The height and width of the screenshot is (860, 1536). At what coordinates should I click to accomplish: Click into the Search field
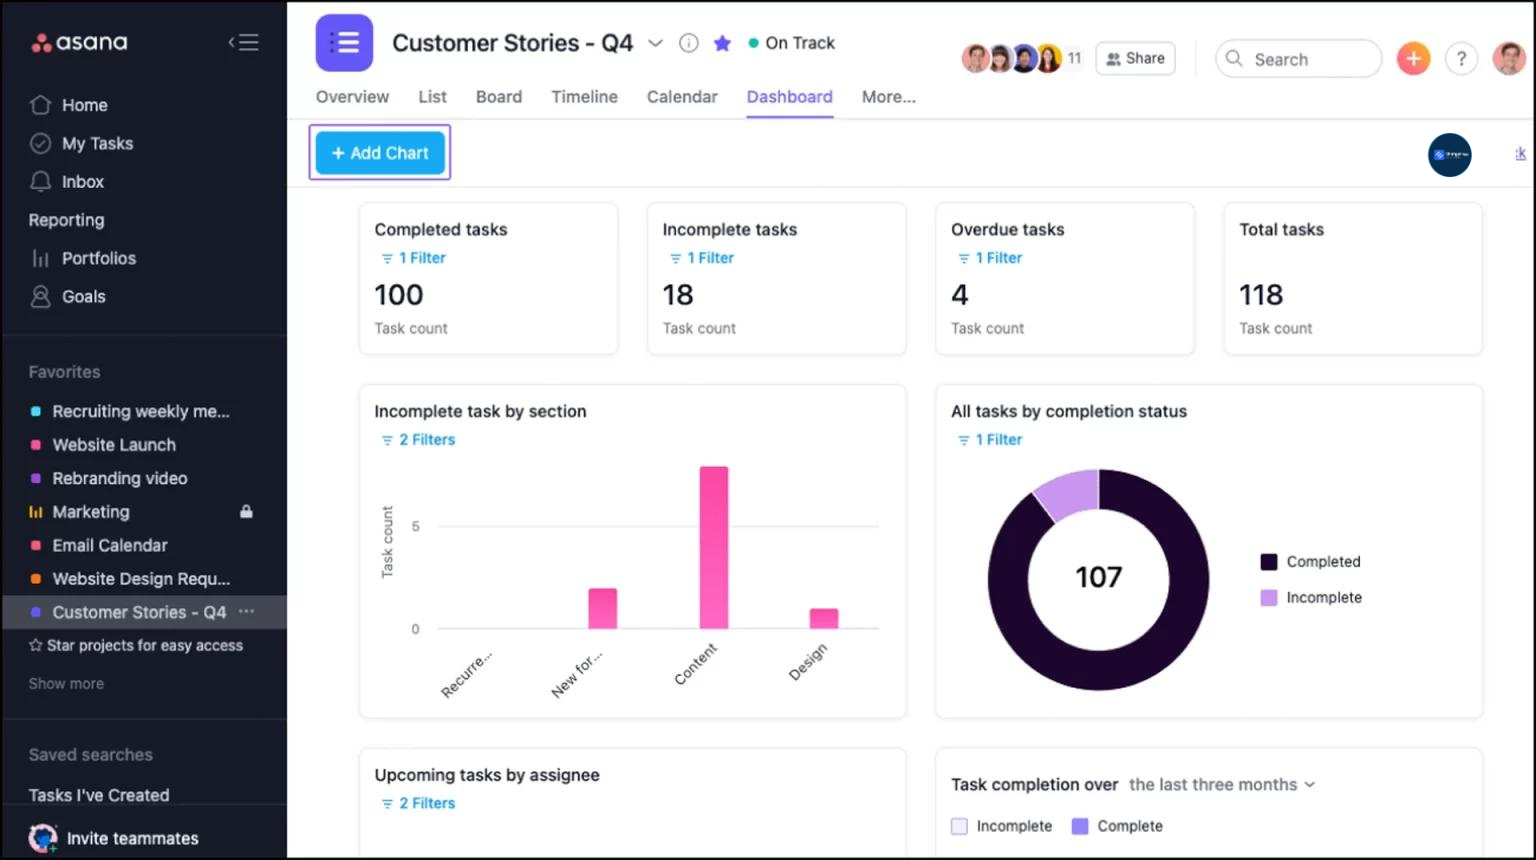click(x=1298, y=59)
